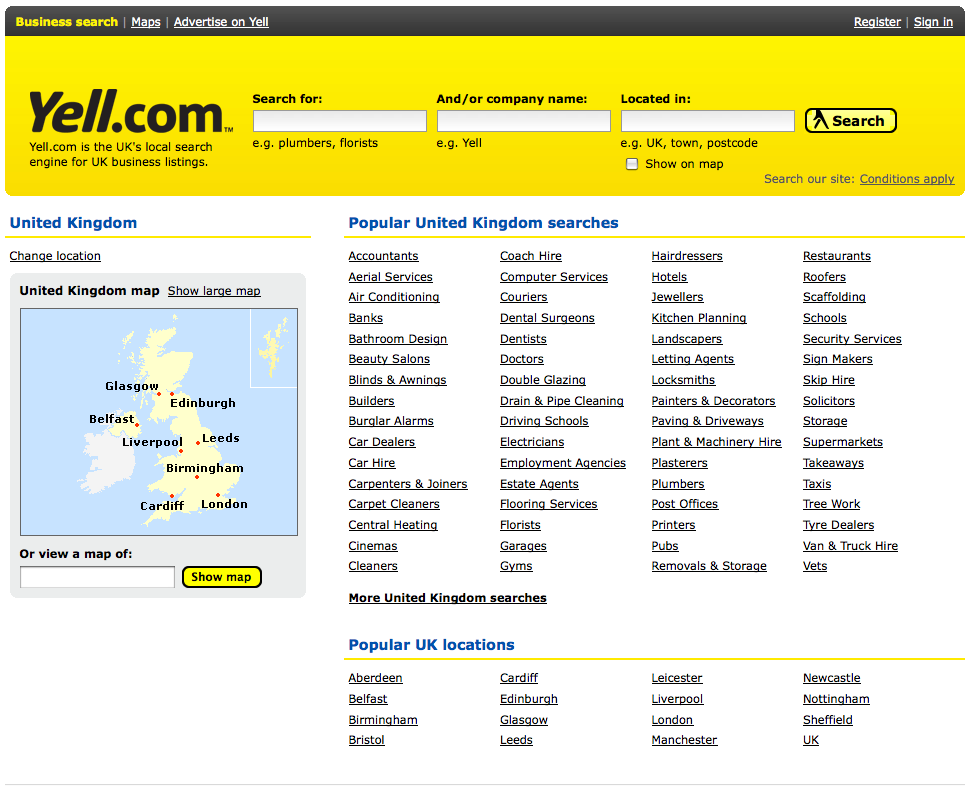The height and width of the screenshot is (786, 968).
Task: Click the Change location link
Action: (55, 256)
